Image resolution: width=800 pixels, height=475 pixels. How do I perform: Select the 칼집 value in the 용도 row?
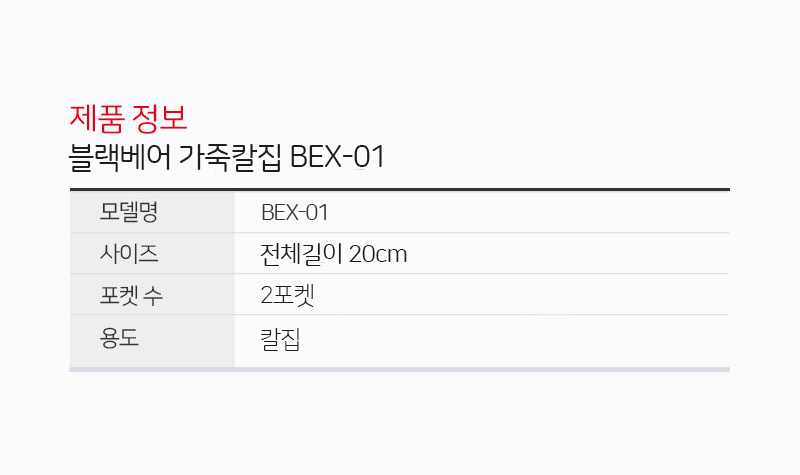click(x=280, y=339)
